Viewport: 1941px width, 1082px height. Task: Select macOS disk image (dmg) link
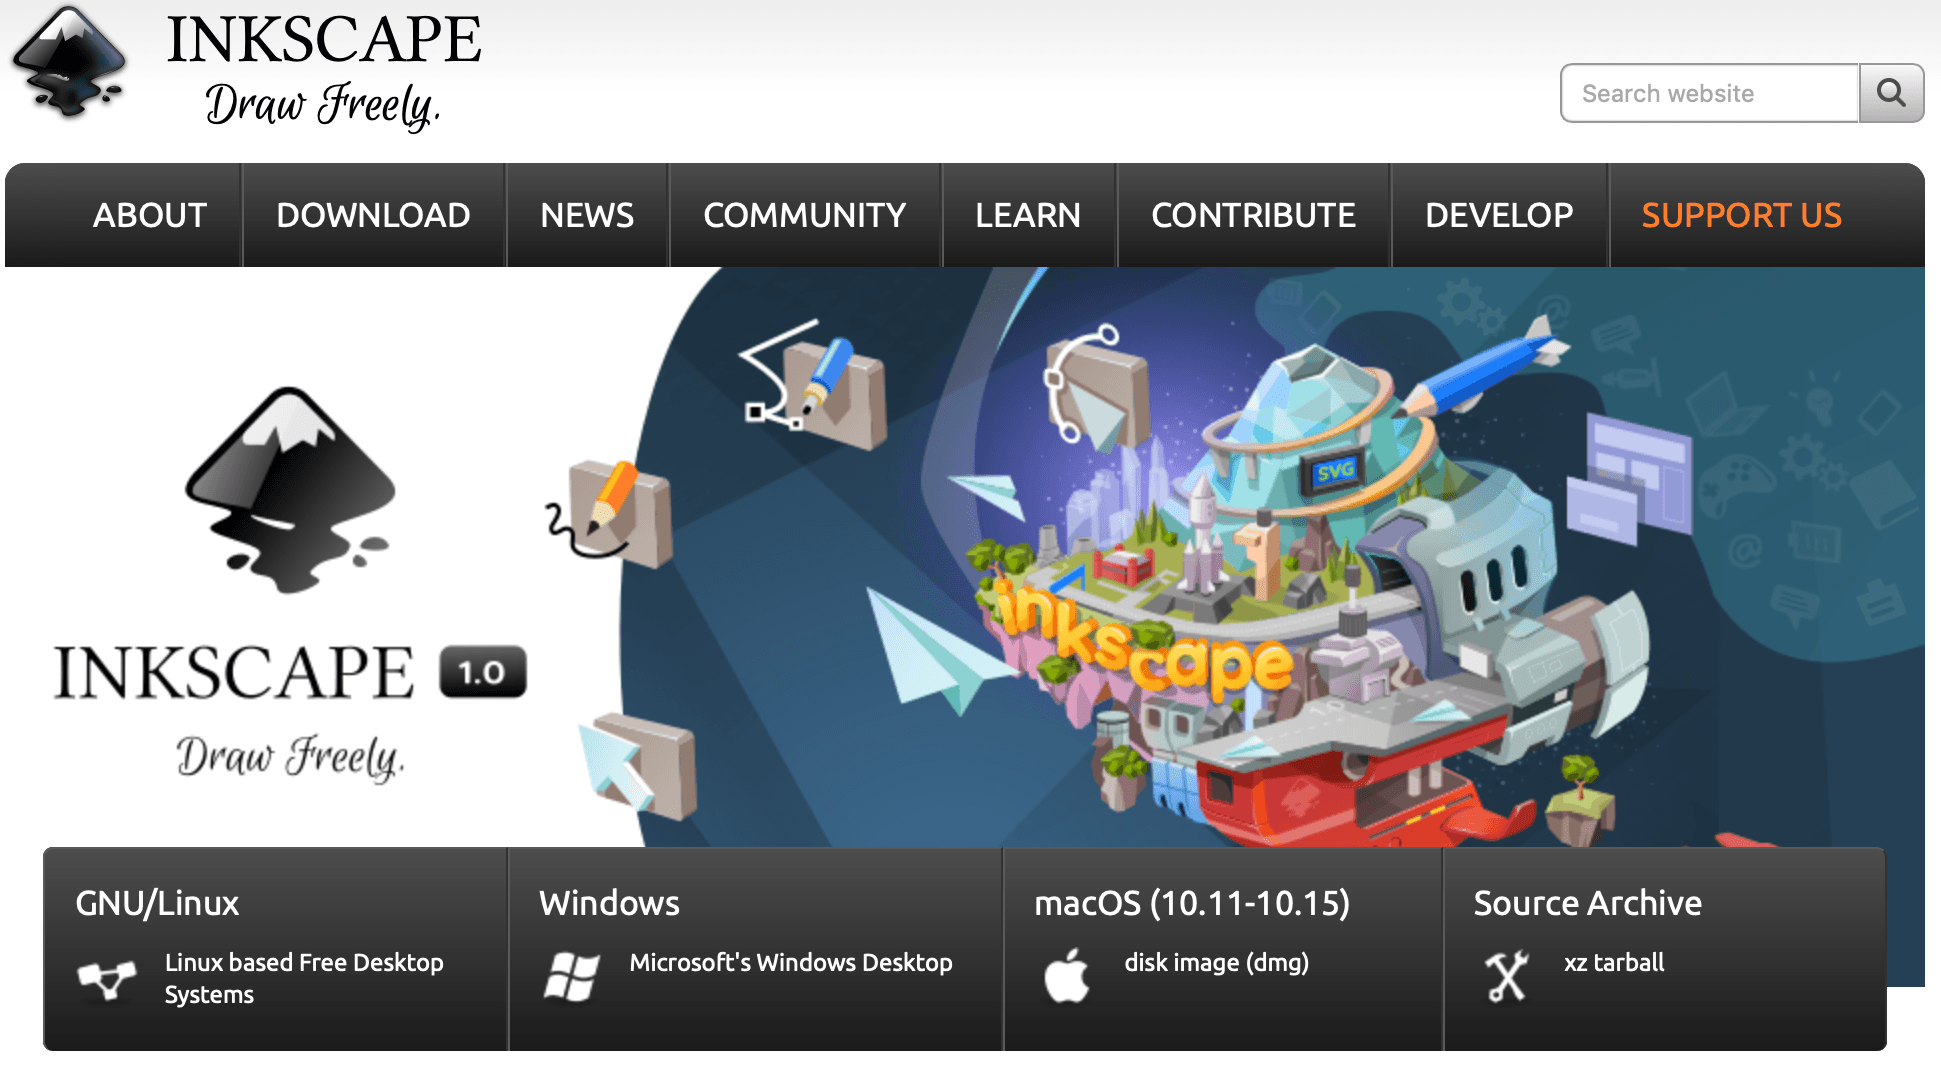[x=1216, y=962]
